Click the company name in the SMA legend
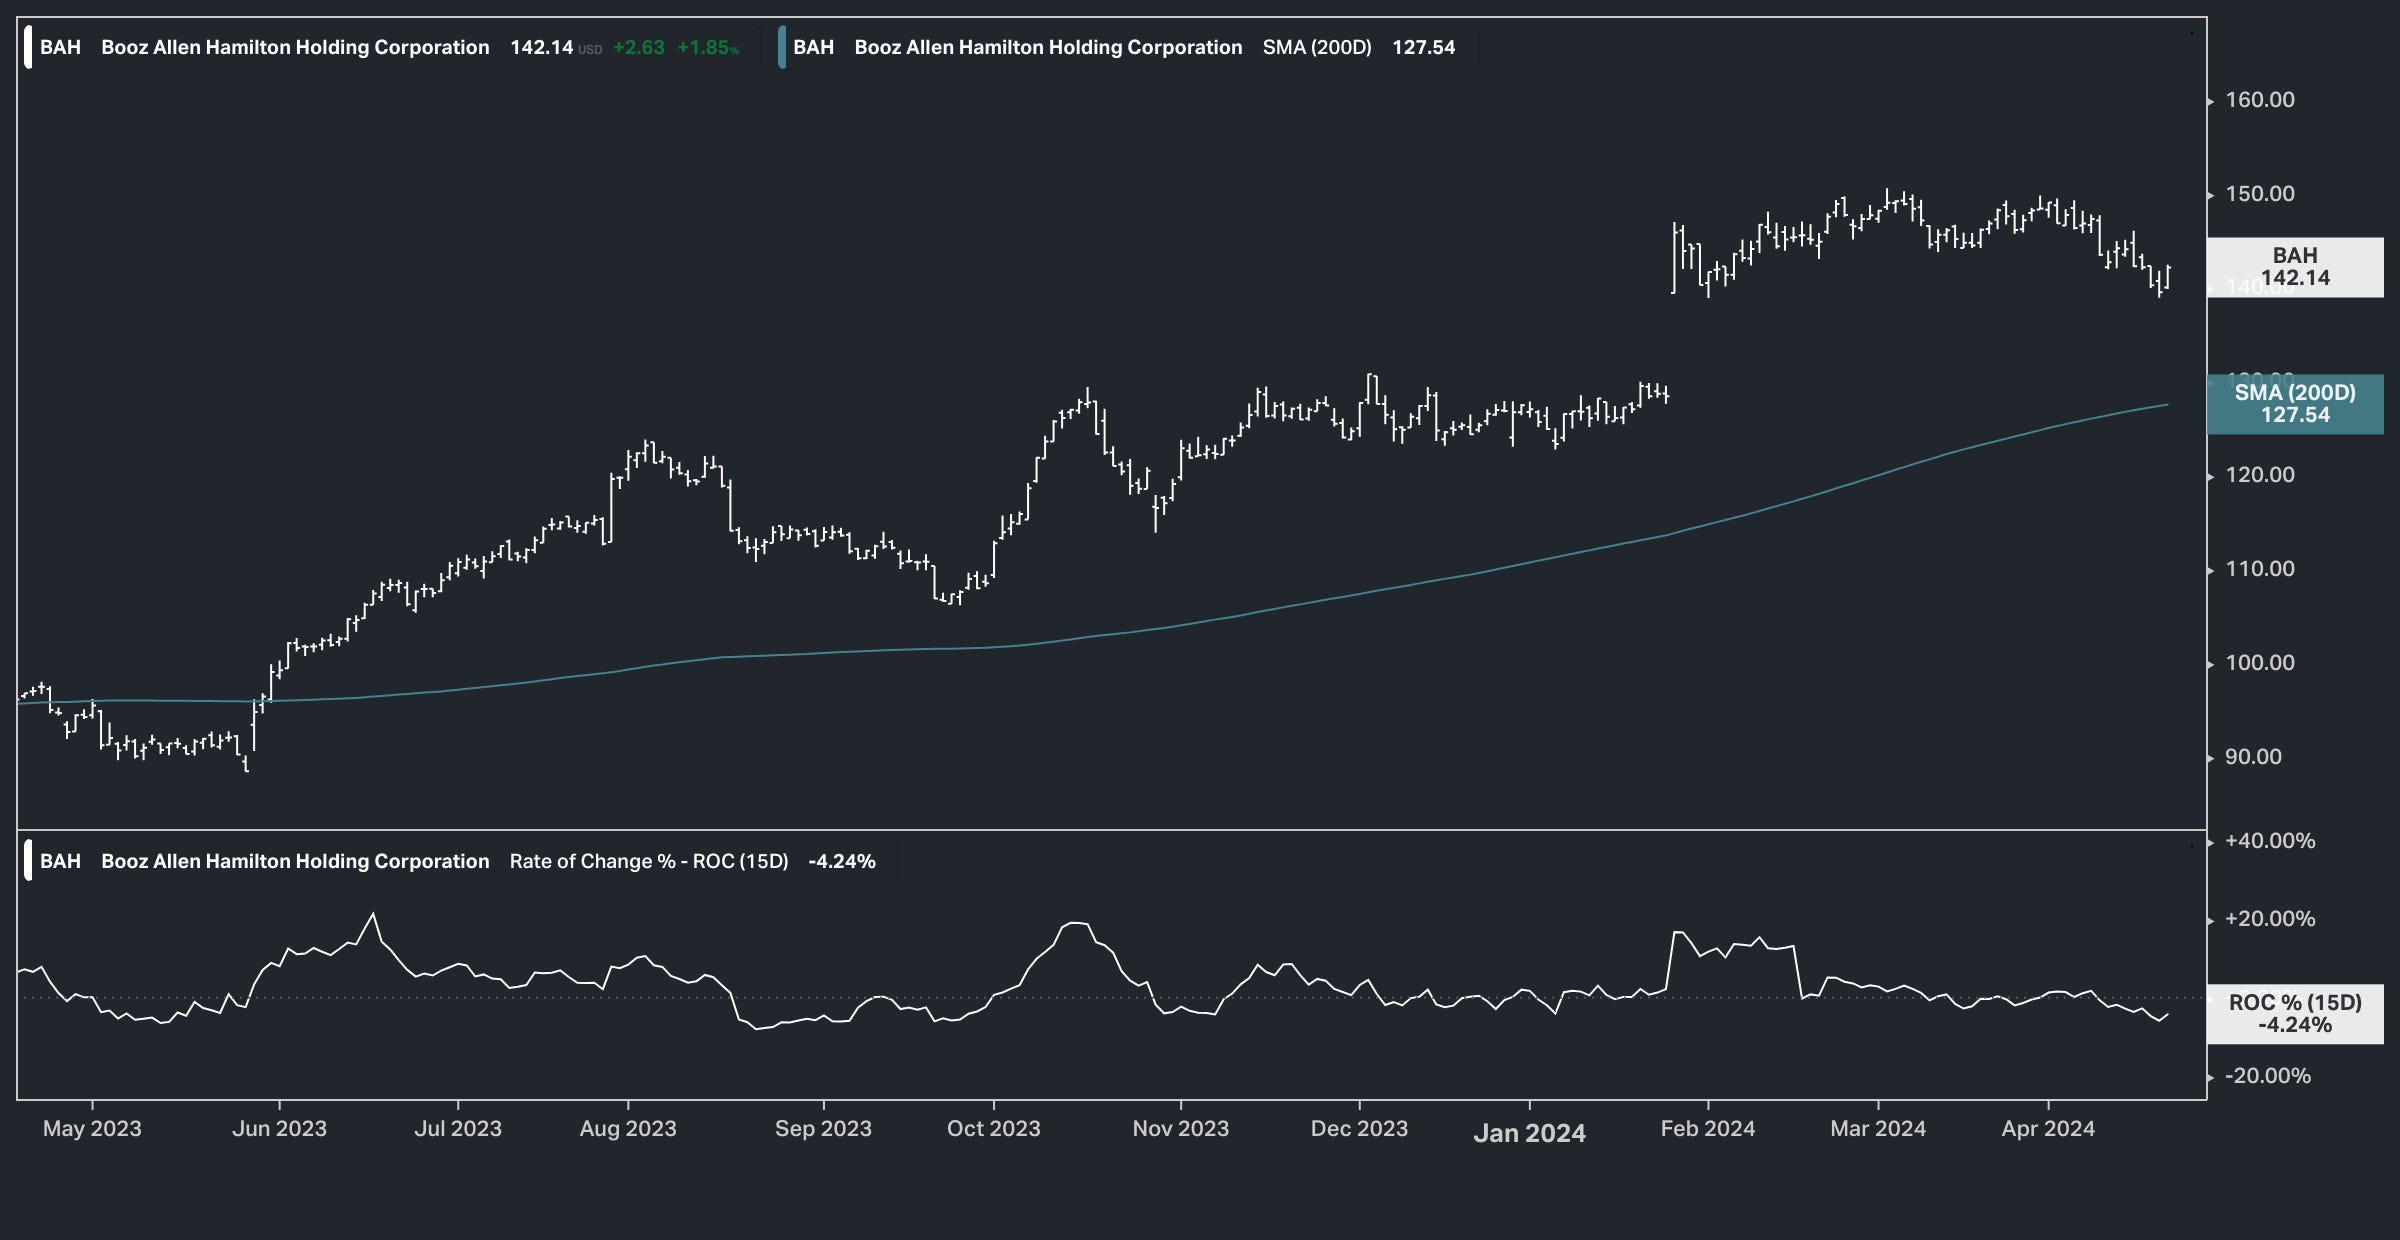This screenshot has width=2400, height=1240. click(1048, 47)
